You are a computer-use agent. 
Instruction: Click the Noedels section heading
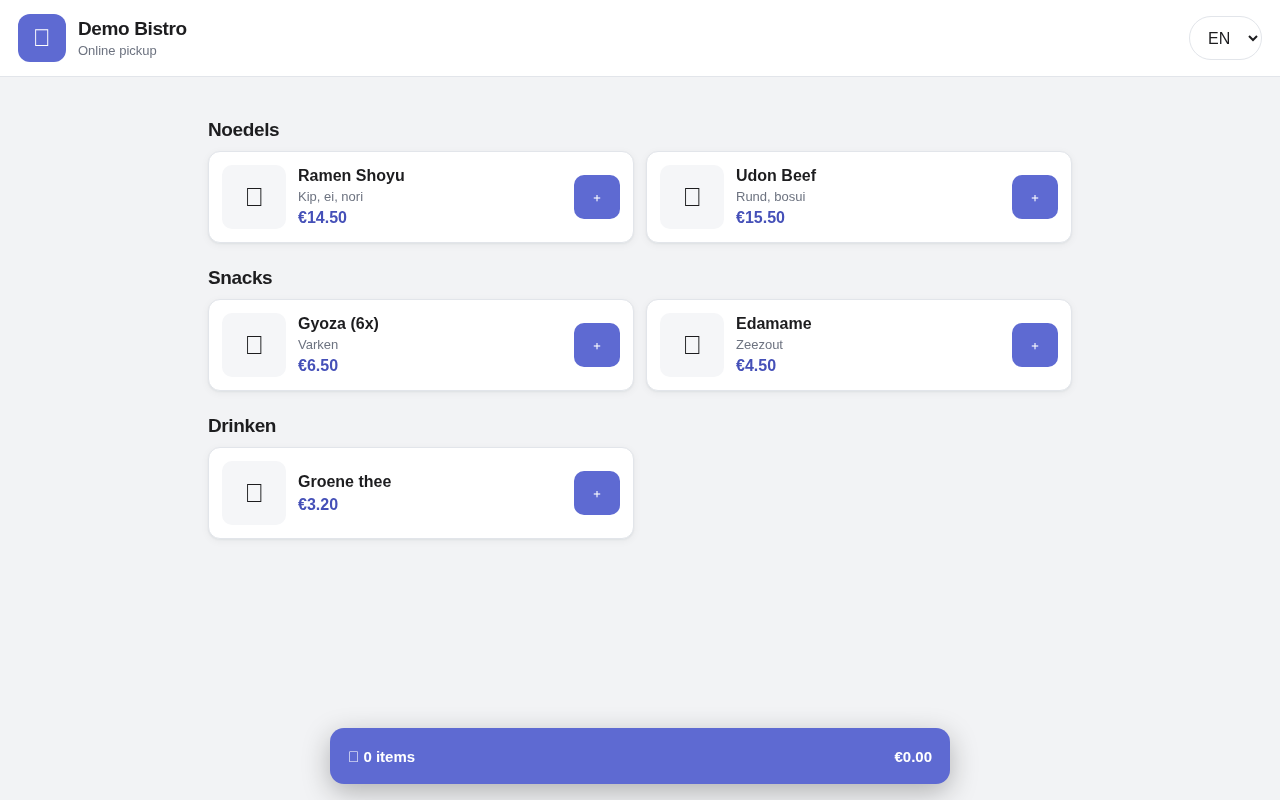click(244, 130)
